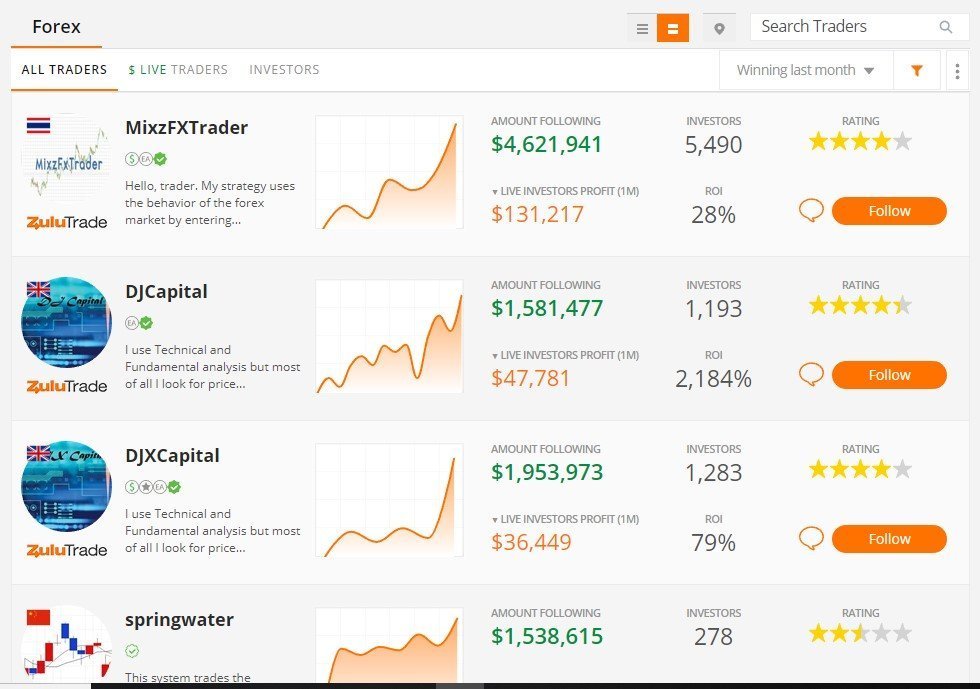
Task: Click amount following $4,621,941
Action: (546, 144)
